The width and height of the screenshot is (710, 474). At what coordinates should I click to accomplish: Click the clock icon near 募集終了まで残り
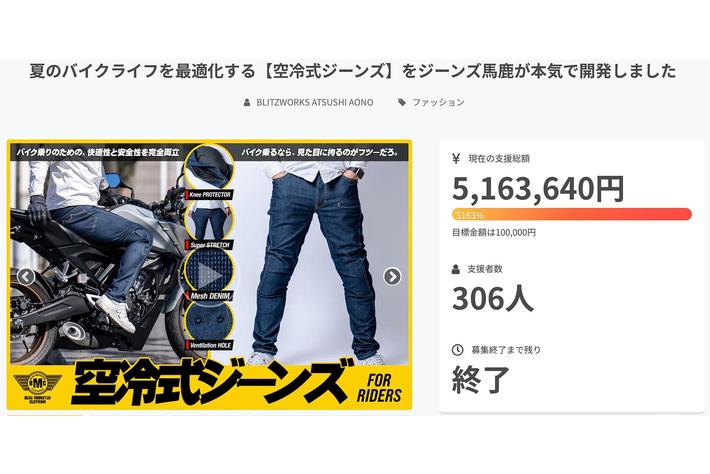pyautogui.click(x=457, y=350)
